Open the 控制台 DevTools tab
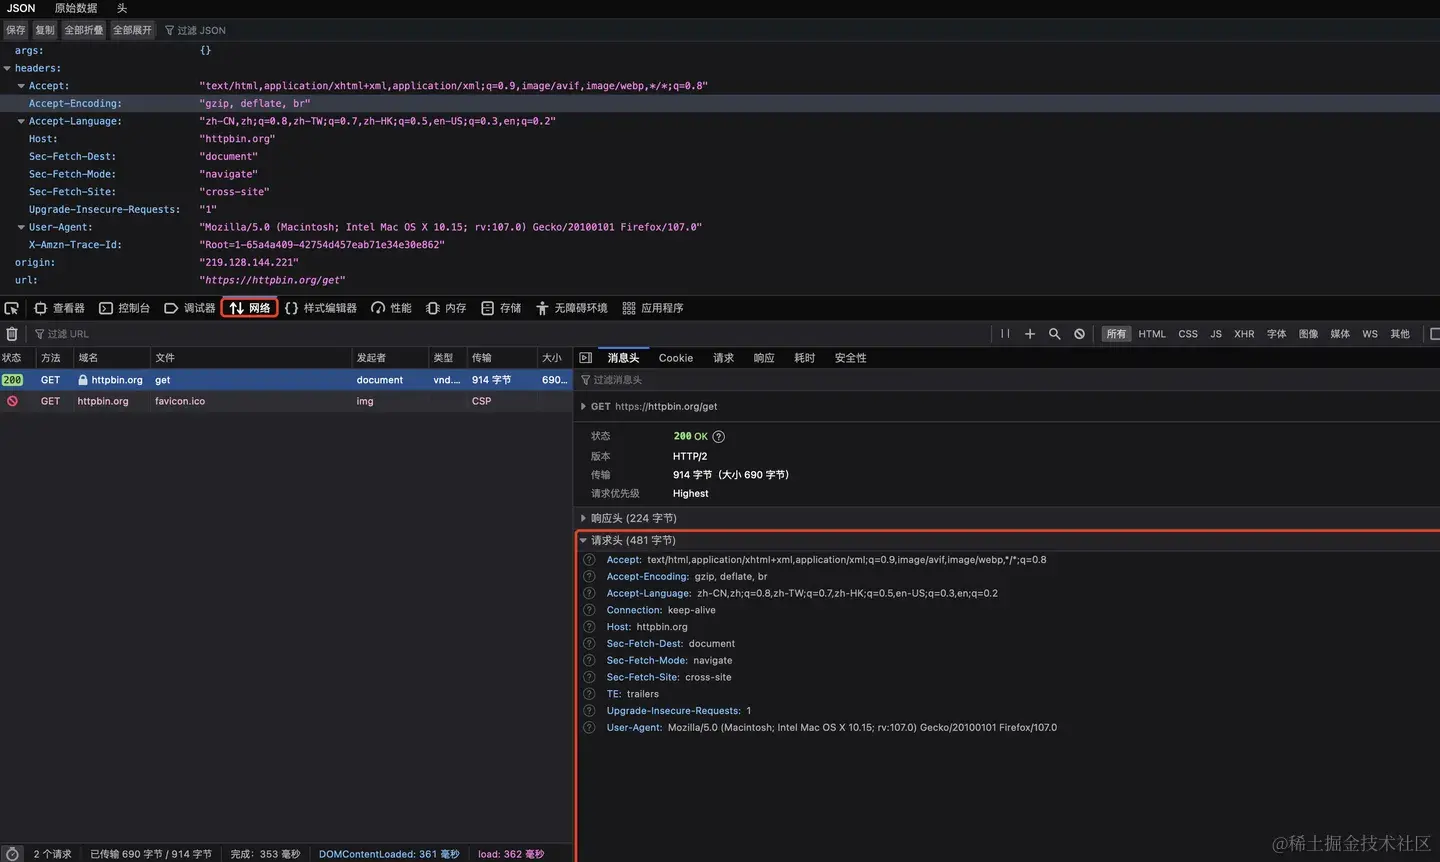Screen dimensions: 1440x862 125,308
